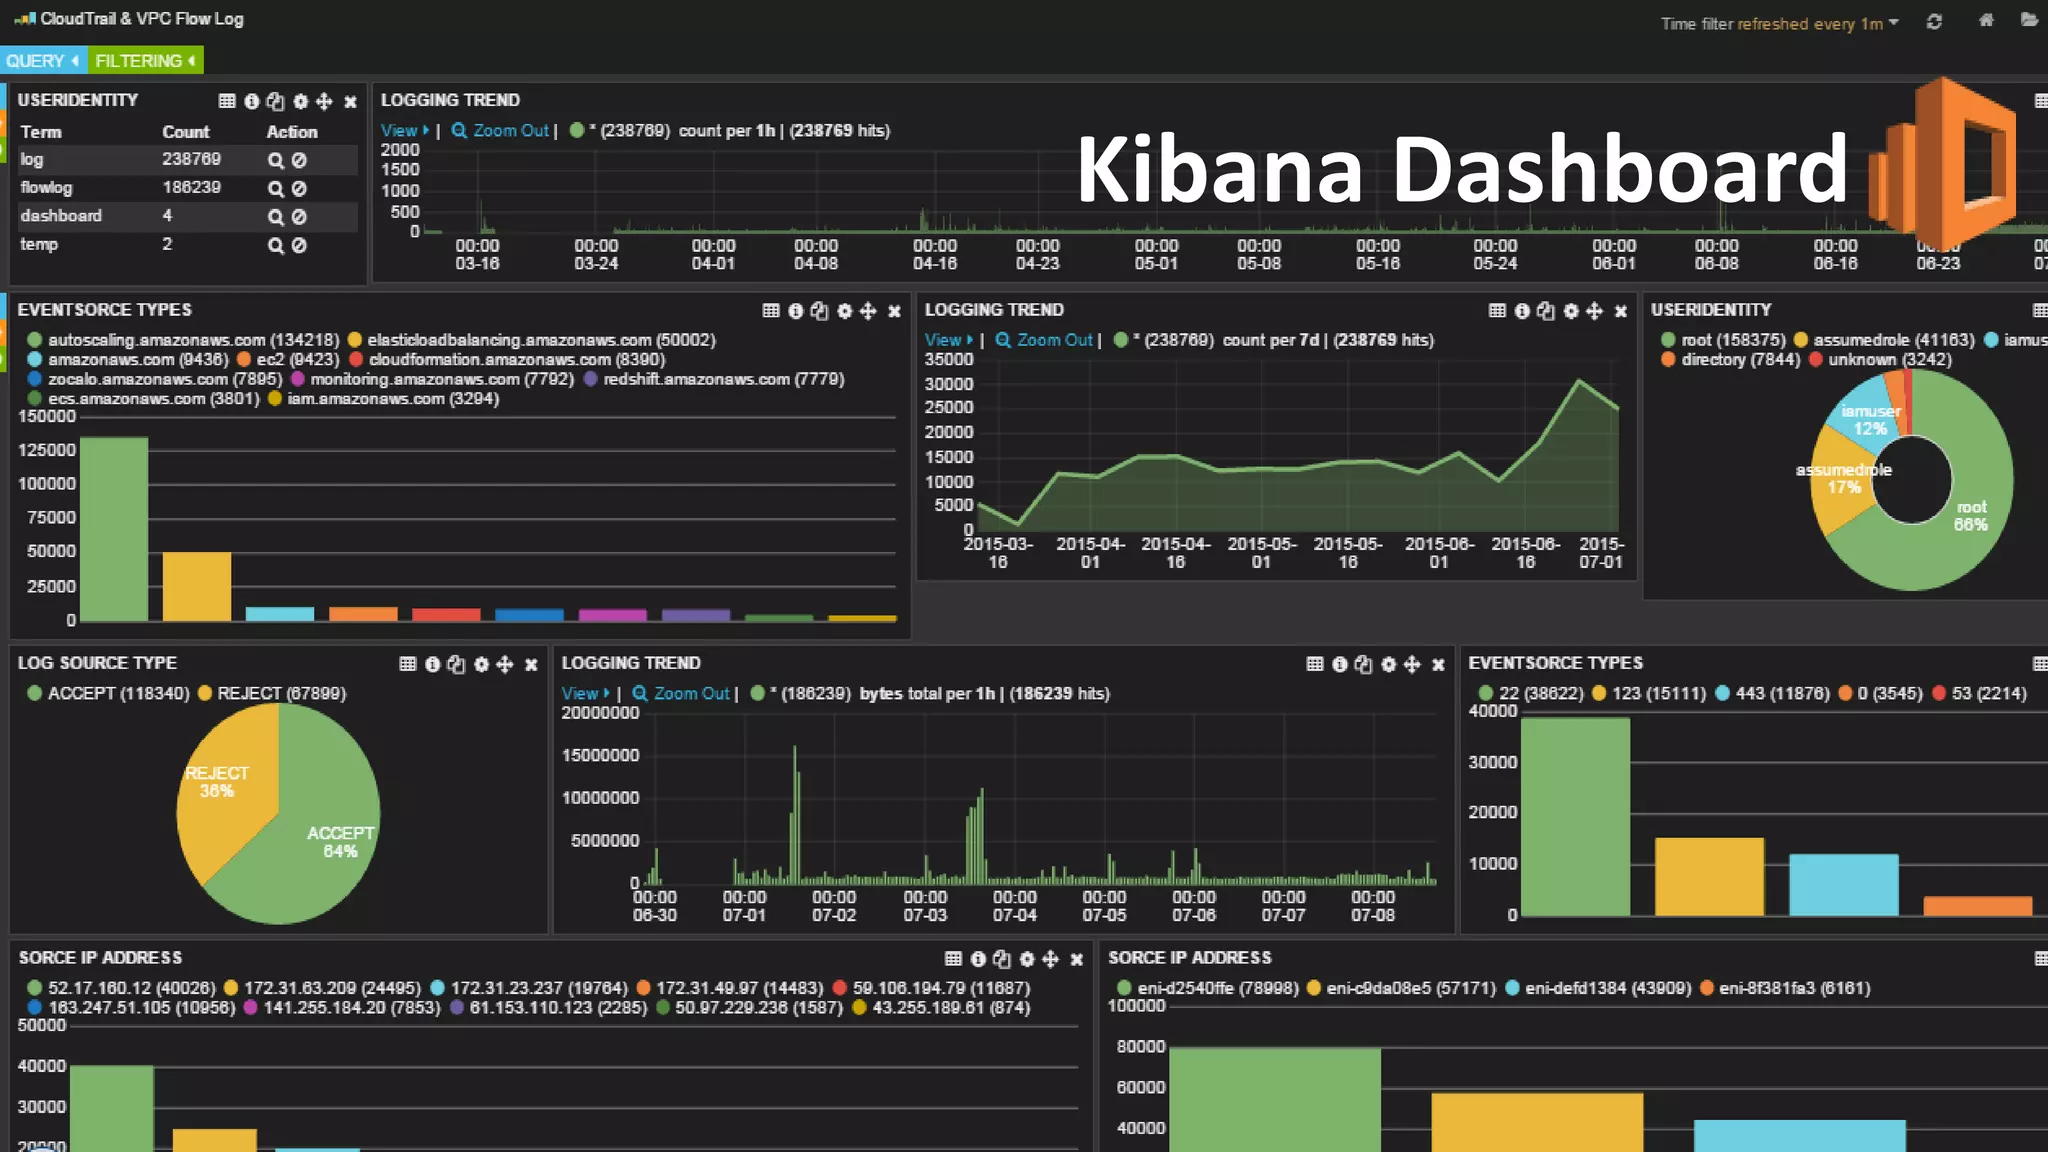Click the yellow dot beside elasticloadbalancing.amazonaws.com
Viewport: 2048px width, 1152px height.
[x=354, y=340]
